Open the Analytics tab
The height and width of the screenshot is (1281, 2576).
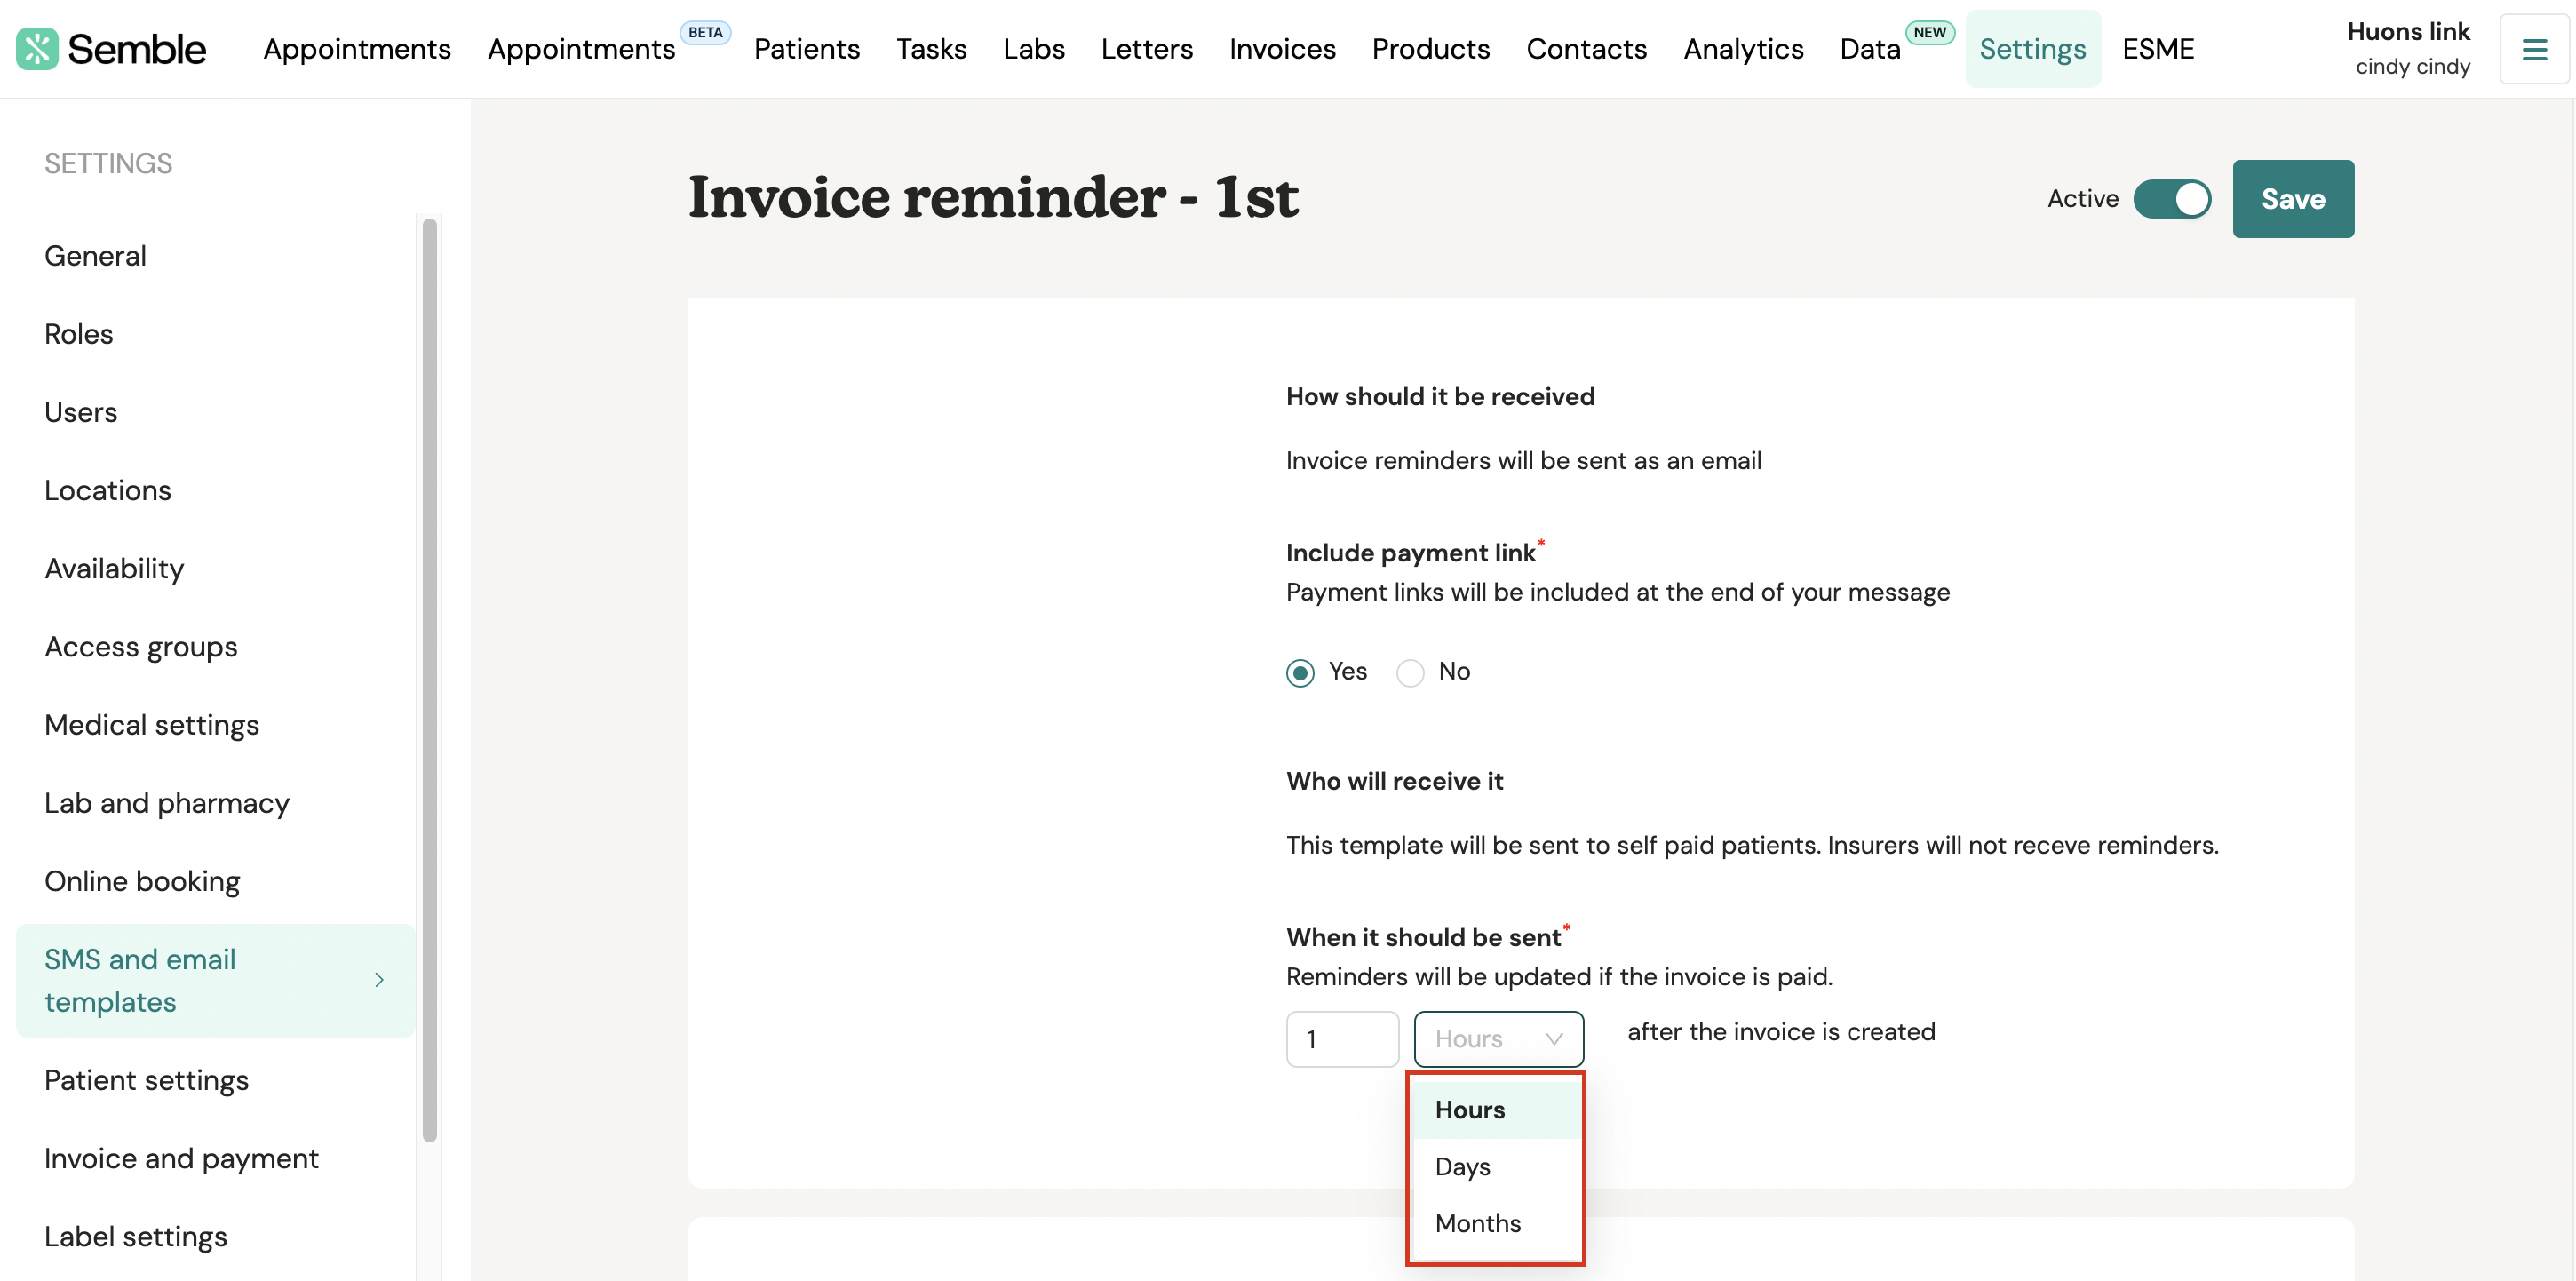tap(1743, 49)
